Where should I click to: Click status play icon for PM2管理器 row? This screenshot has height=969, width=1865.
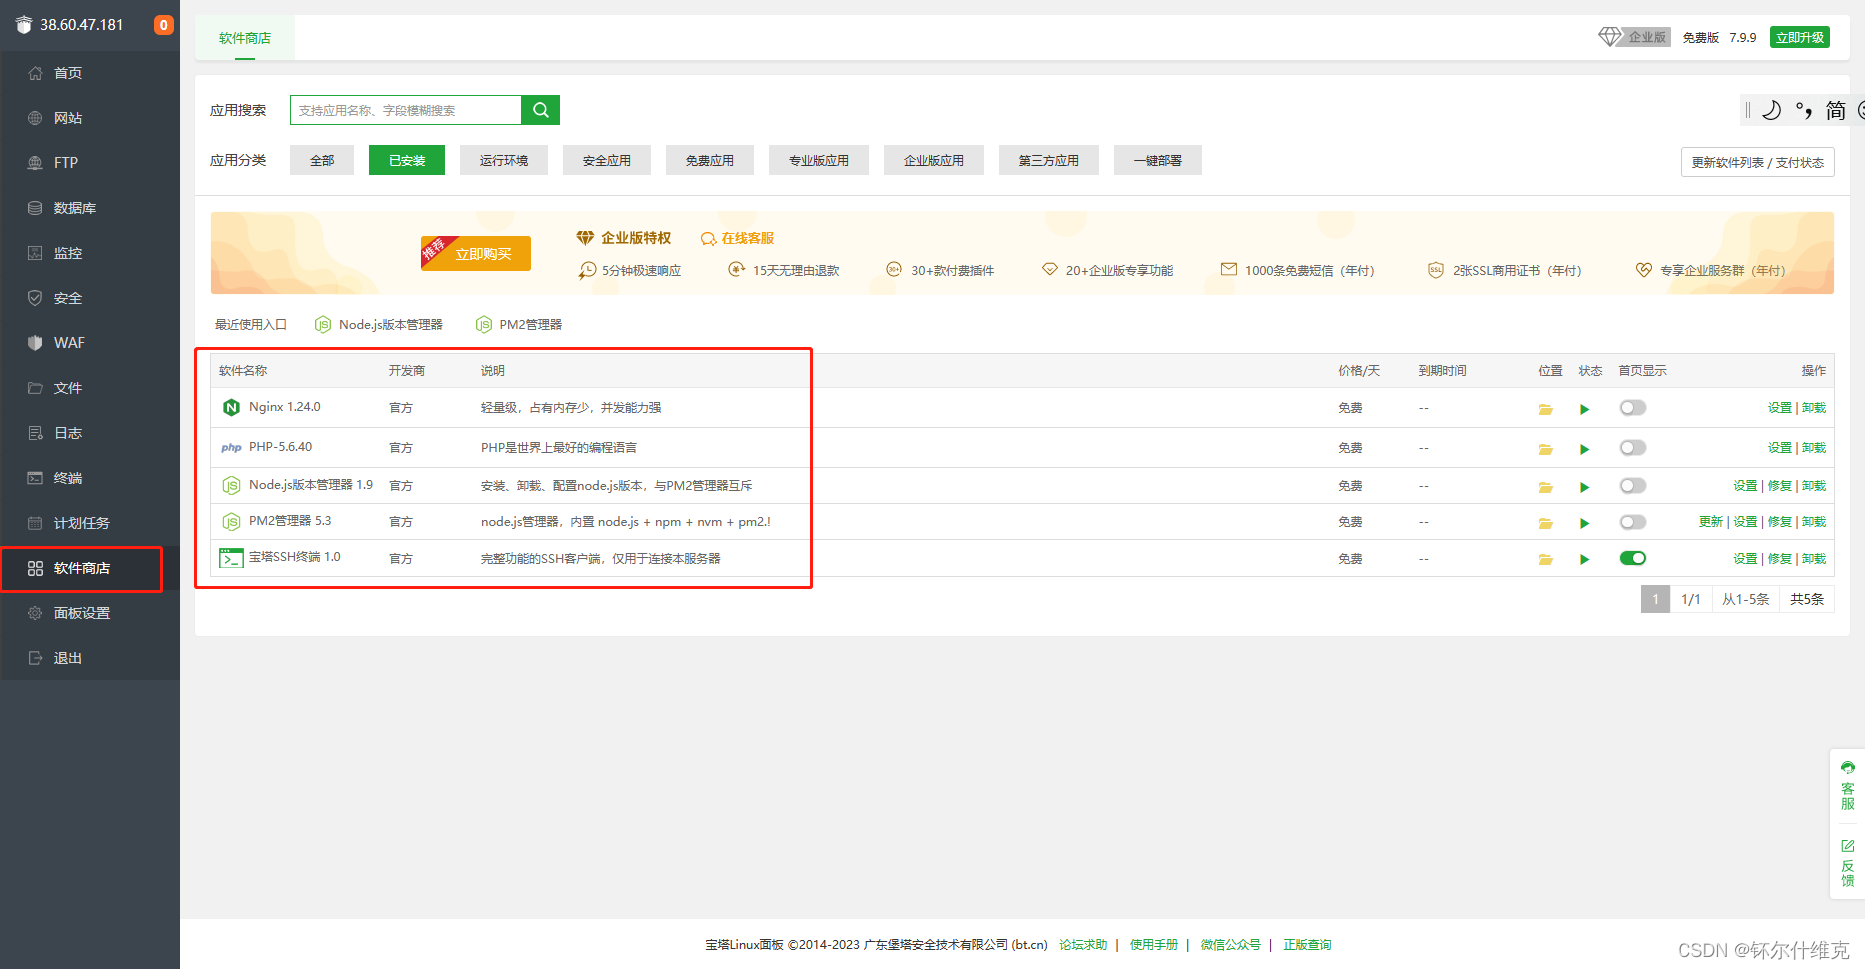coord(1584,523)
